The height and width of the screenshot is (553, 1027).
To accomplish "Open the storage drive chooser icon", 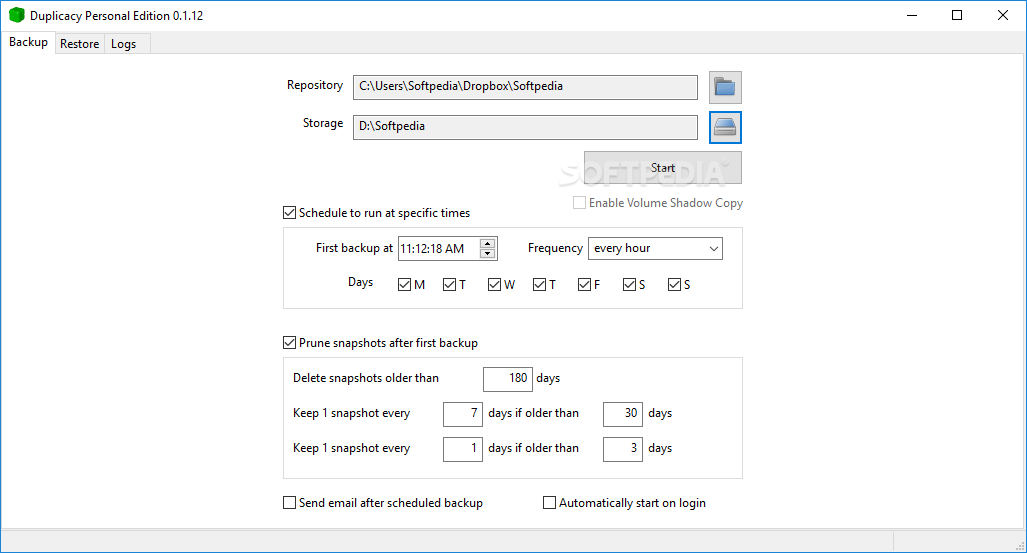I will click(725, 127).
